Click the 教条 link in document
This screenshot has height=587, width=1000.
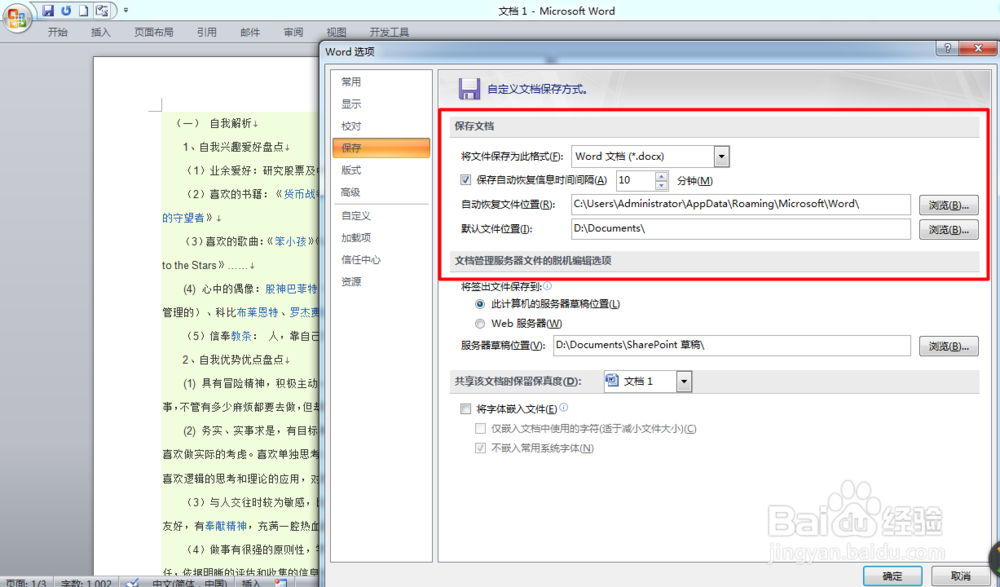pyautogui.click(x=241, y=336)
